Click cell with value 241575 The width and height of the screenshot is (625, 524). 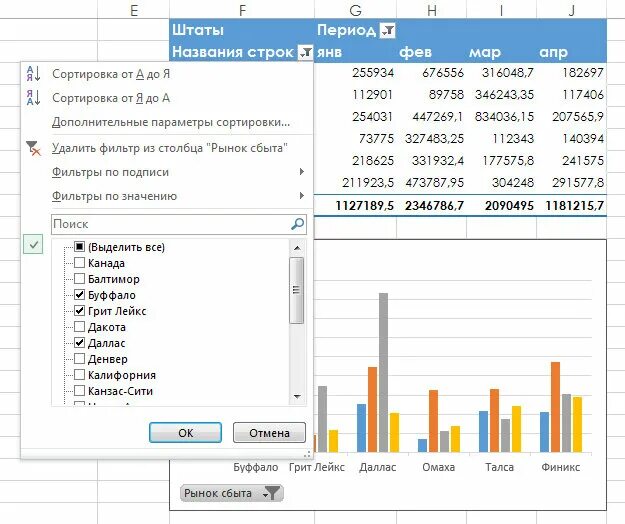point(572,160)
